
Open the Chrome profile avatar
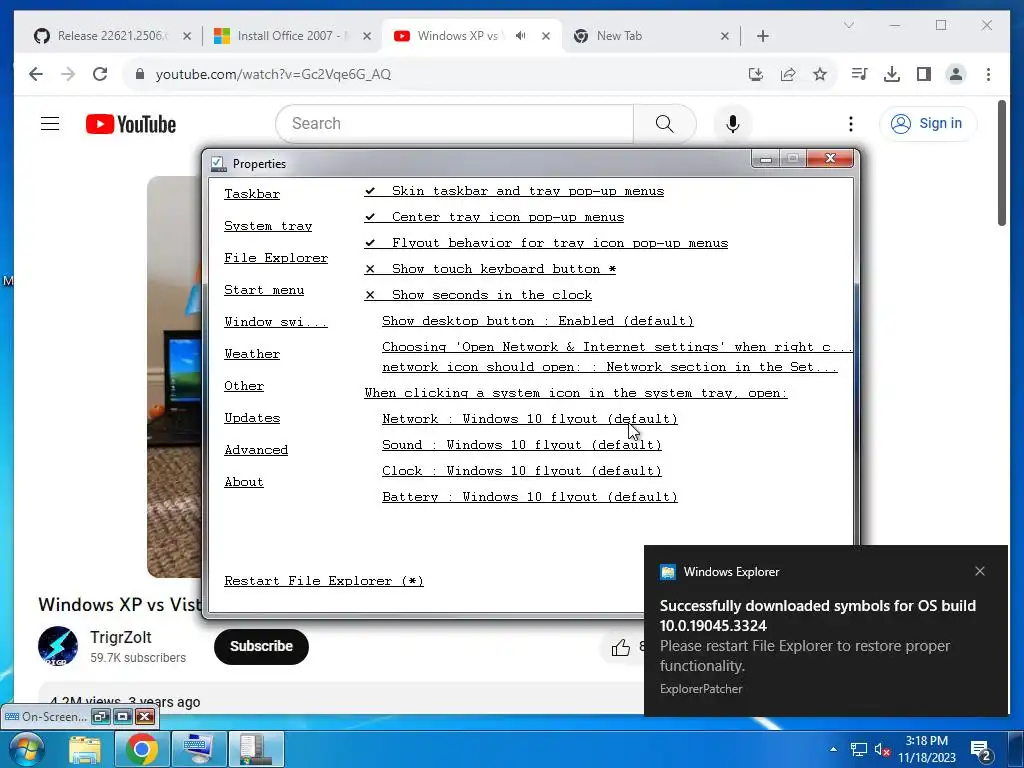pos(955,74)
